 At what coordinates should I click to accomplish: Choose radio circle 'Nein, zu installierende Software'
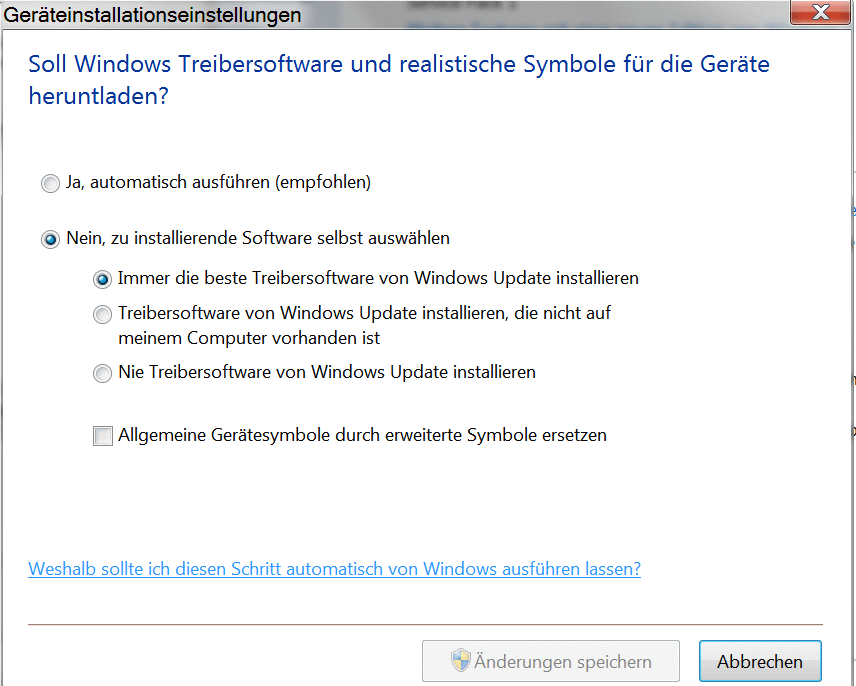(50, 240)
